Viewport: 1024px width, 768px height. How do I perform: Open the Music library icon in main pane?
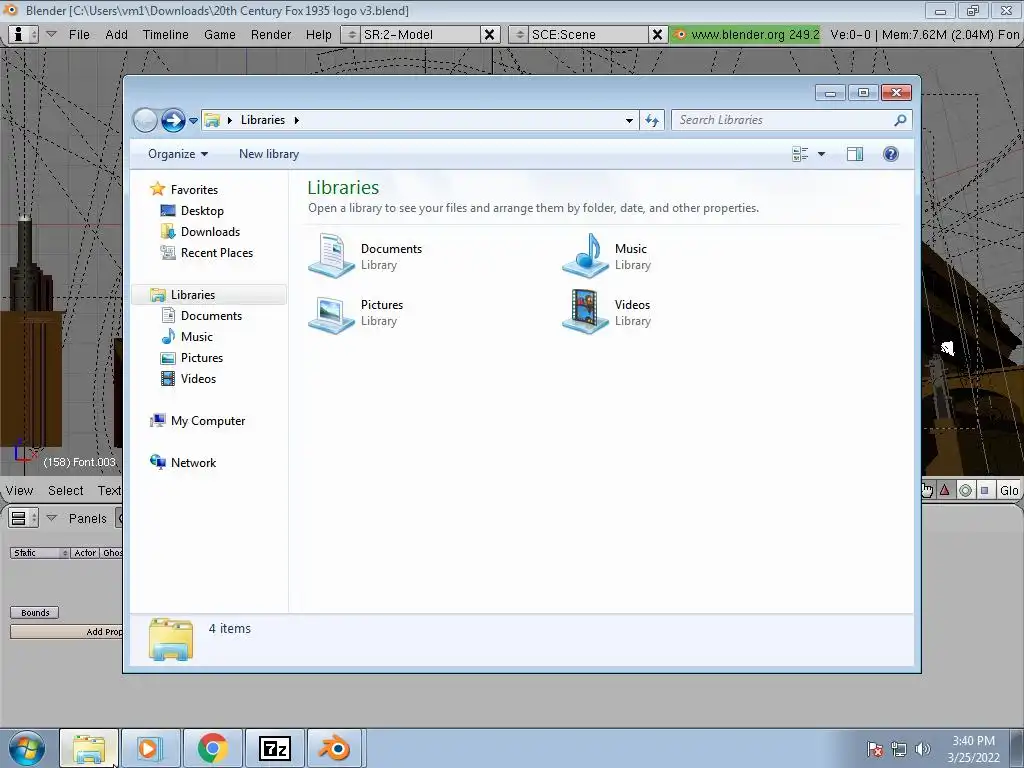(x=586, y=256)
